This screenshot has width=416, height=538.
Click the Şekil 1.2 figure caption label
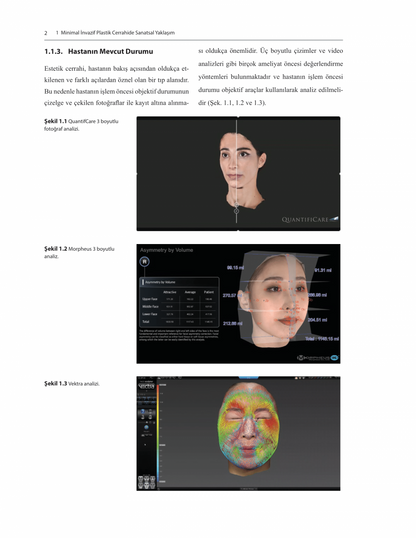[x=56, y=249]
